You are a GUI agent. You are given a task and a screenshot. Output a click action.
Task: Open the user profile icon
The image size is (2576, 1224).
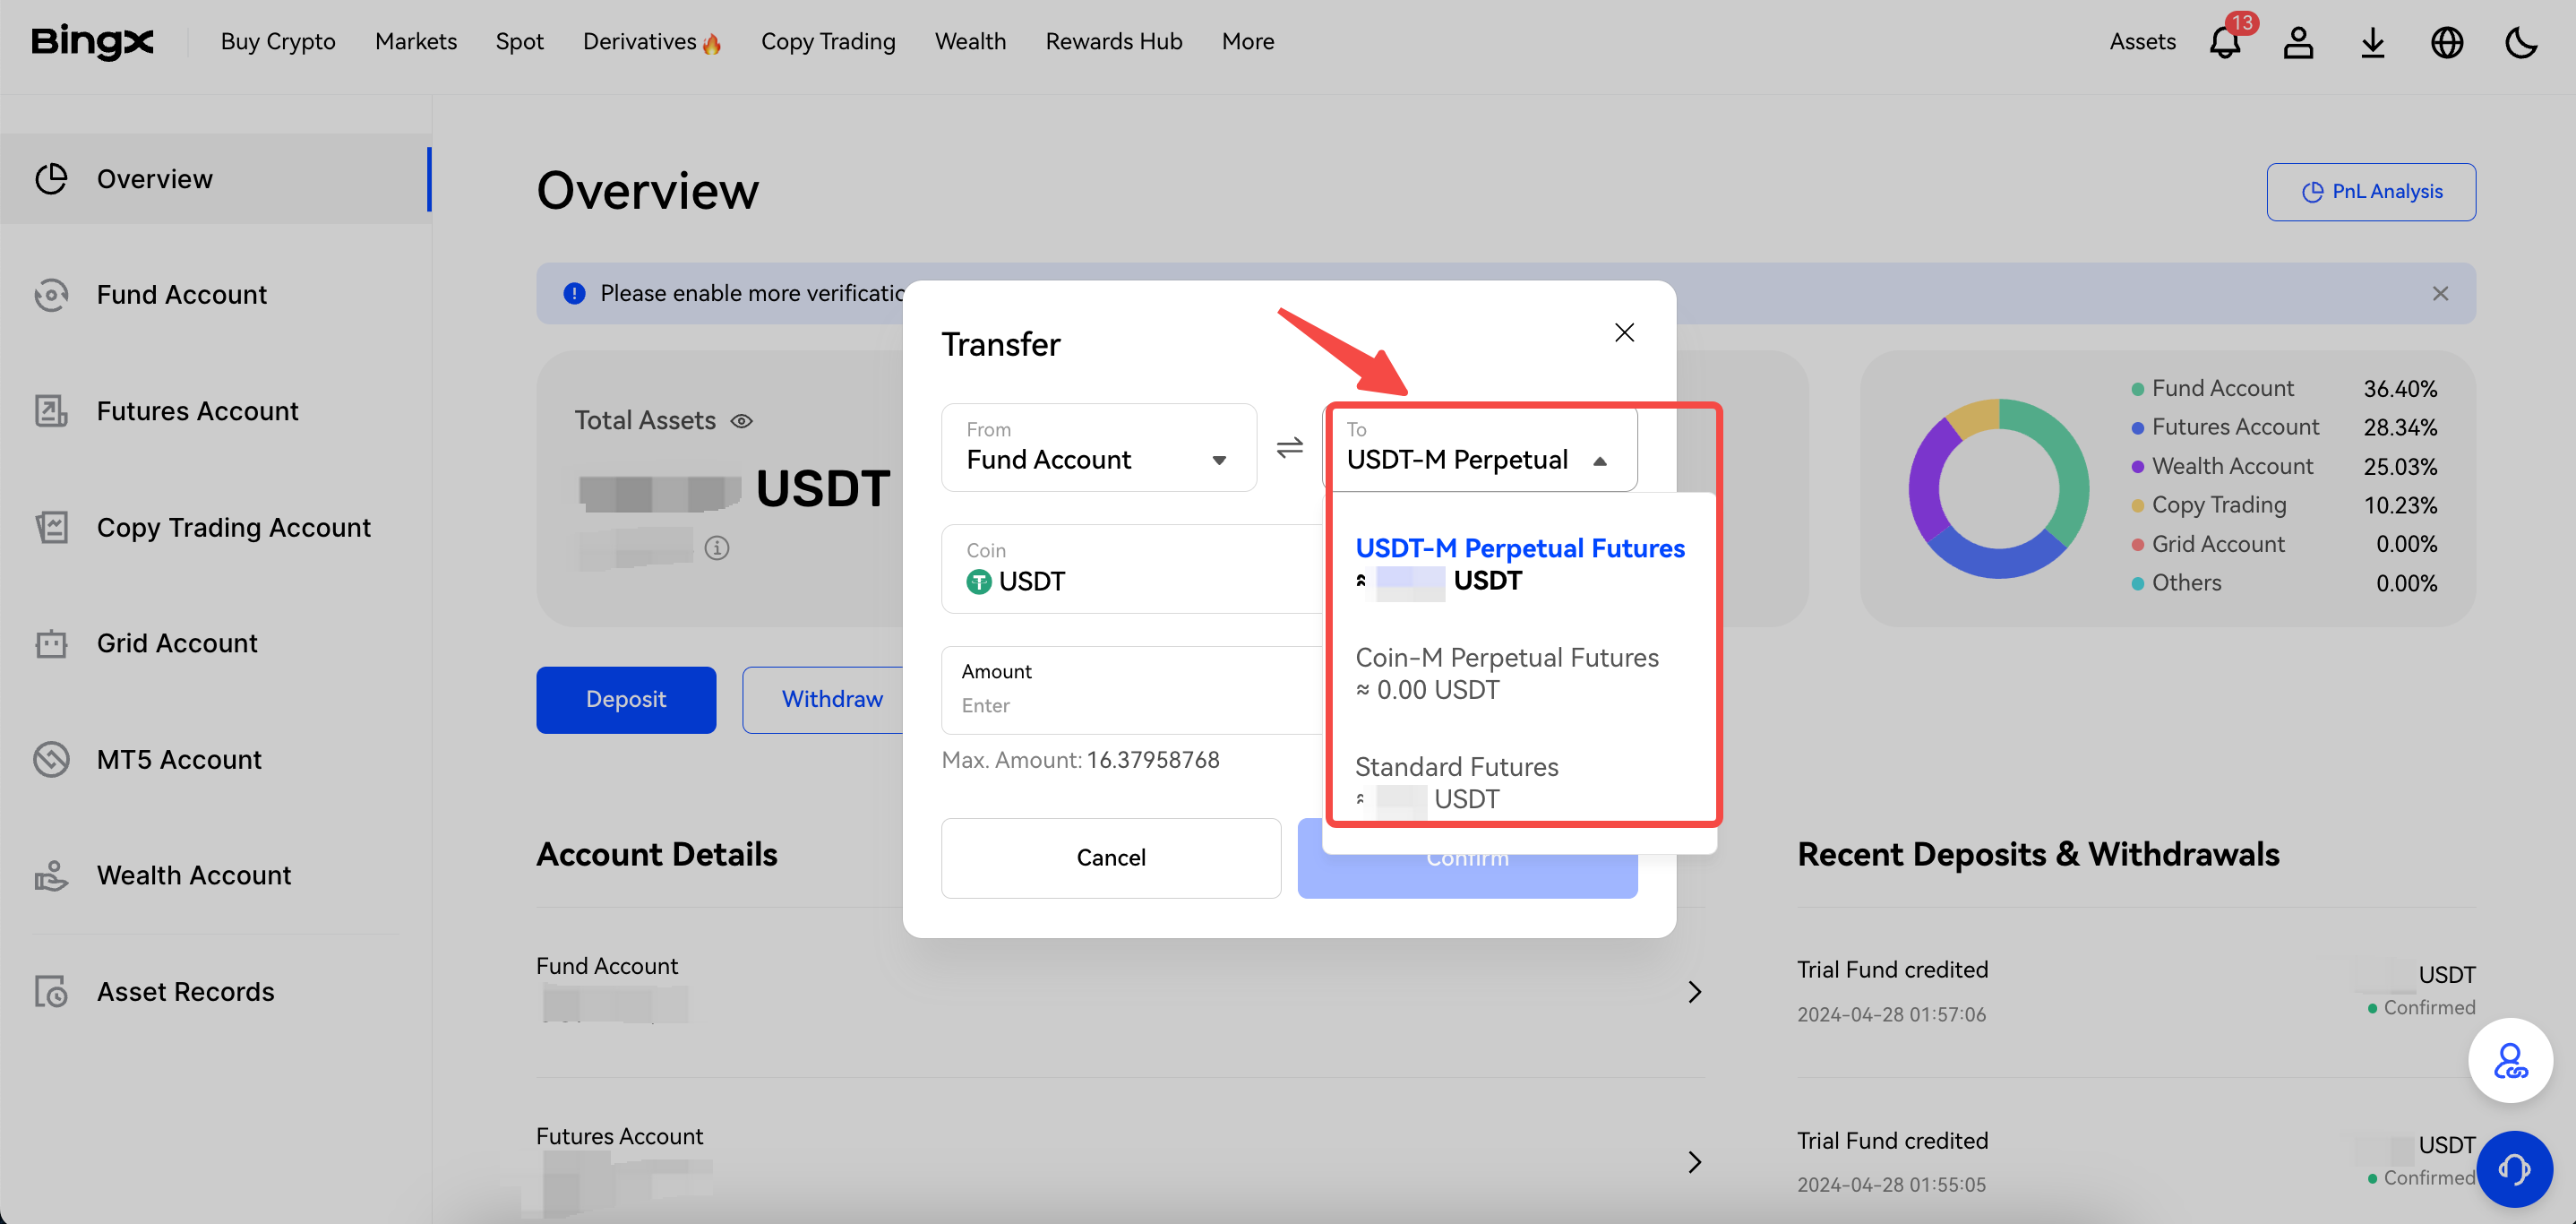[x=2298, y=42]
